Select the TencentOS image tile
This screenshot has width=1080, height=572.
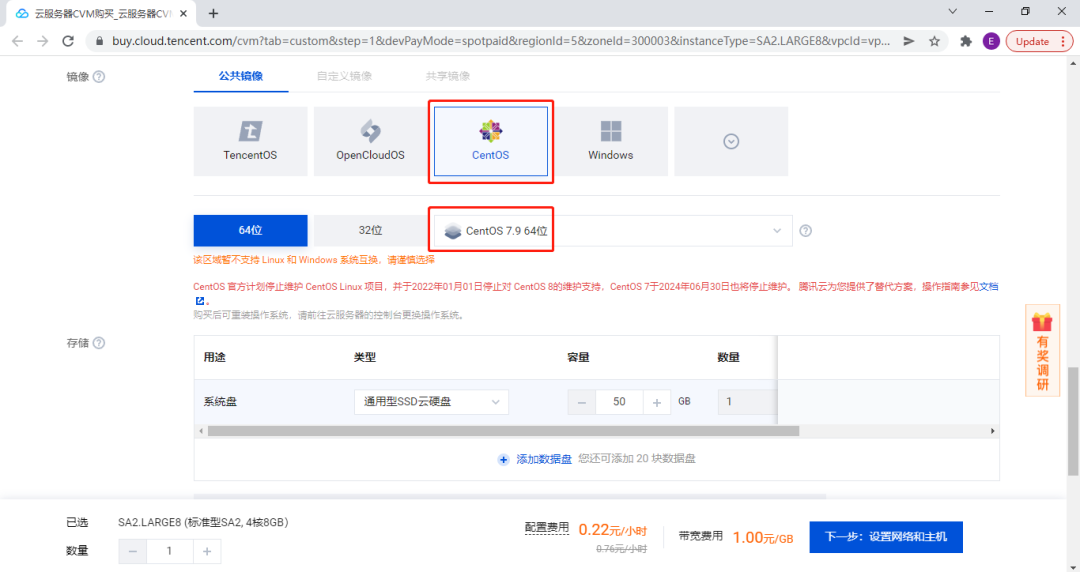[250, 141]
